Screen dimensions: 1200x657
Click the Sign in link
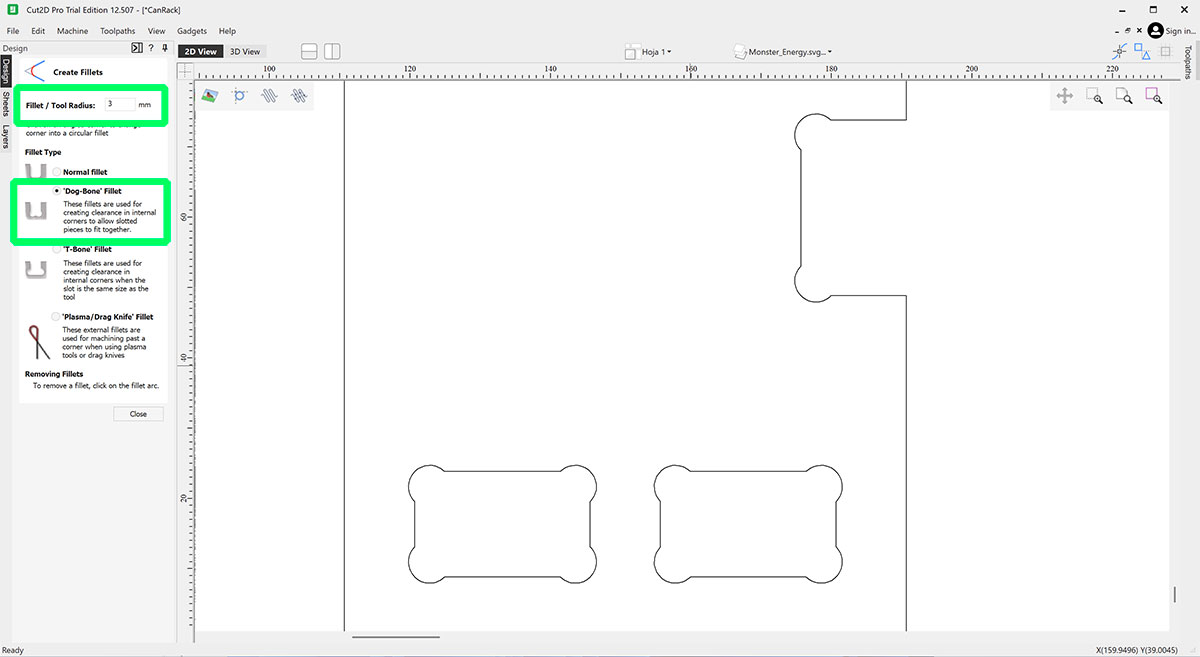(x=1180, y=31)
